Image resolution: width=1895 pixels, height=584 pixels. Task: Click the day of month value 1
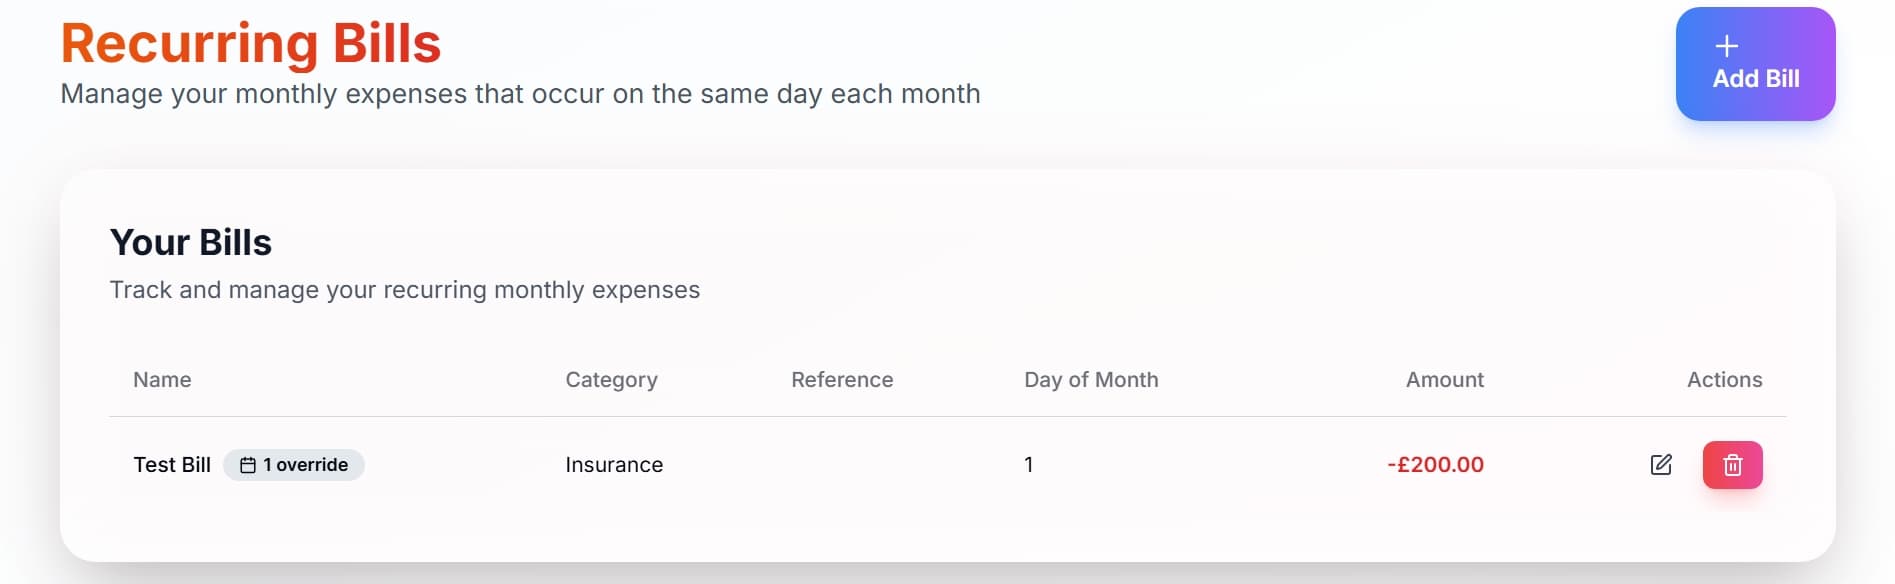click(x=1028, y=465)
